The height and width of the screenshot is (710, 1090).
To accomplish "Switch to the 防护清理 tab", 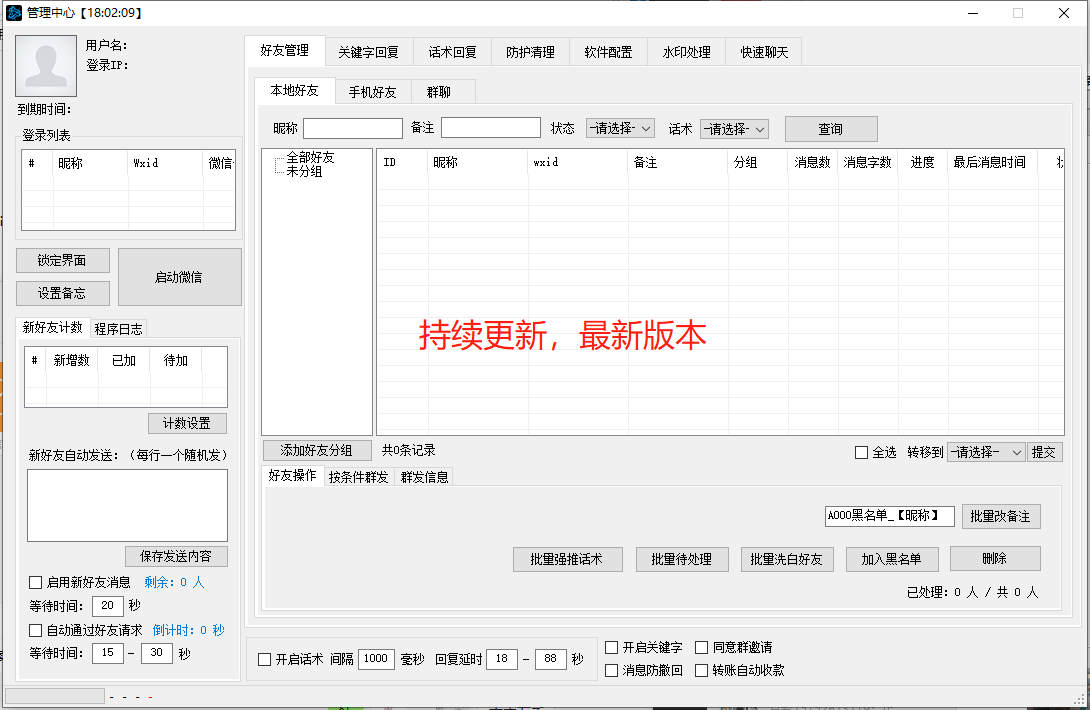I will pos(530,52).
